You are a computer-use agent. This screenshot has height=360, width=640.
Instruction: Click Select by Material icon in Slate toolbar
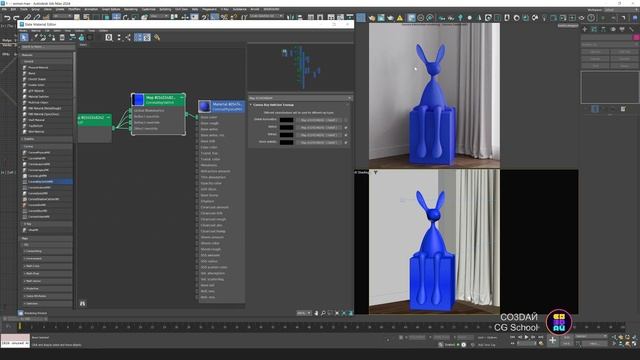(x=157, y=38)
